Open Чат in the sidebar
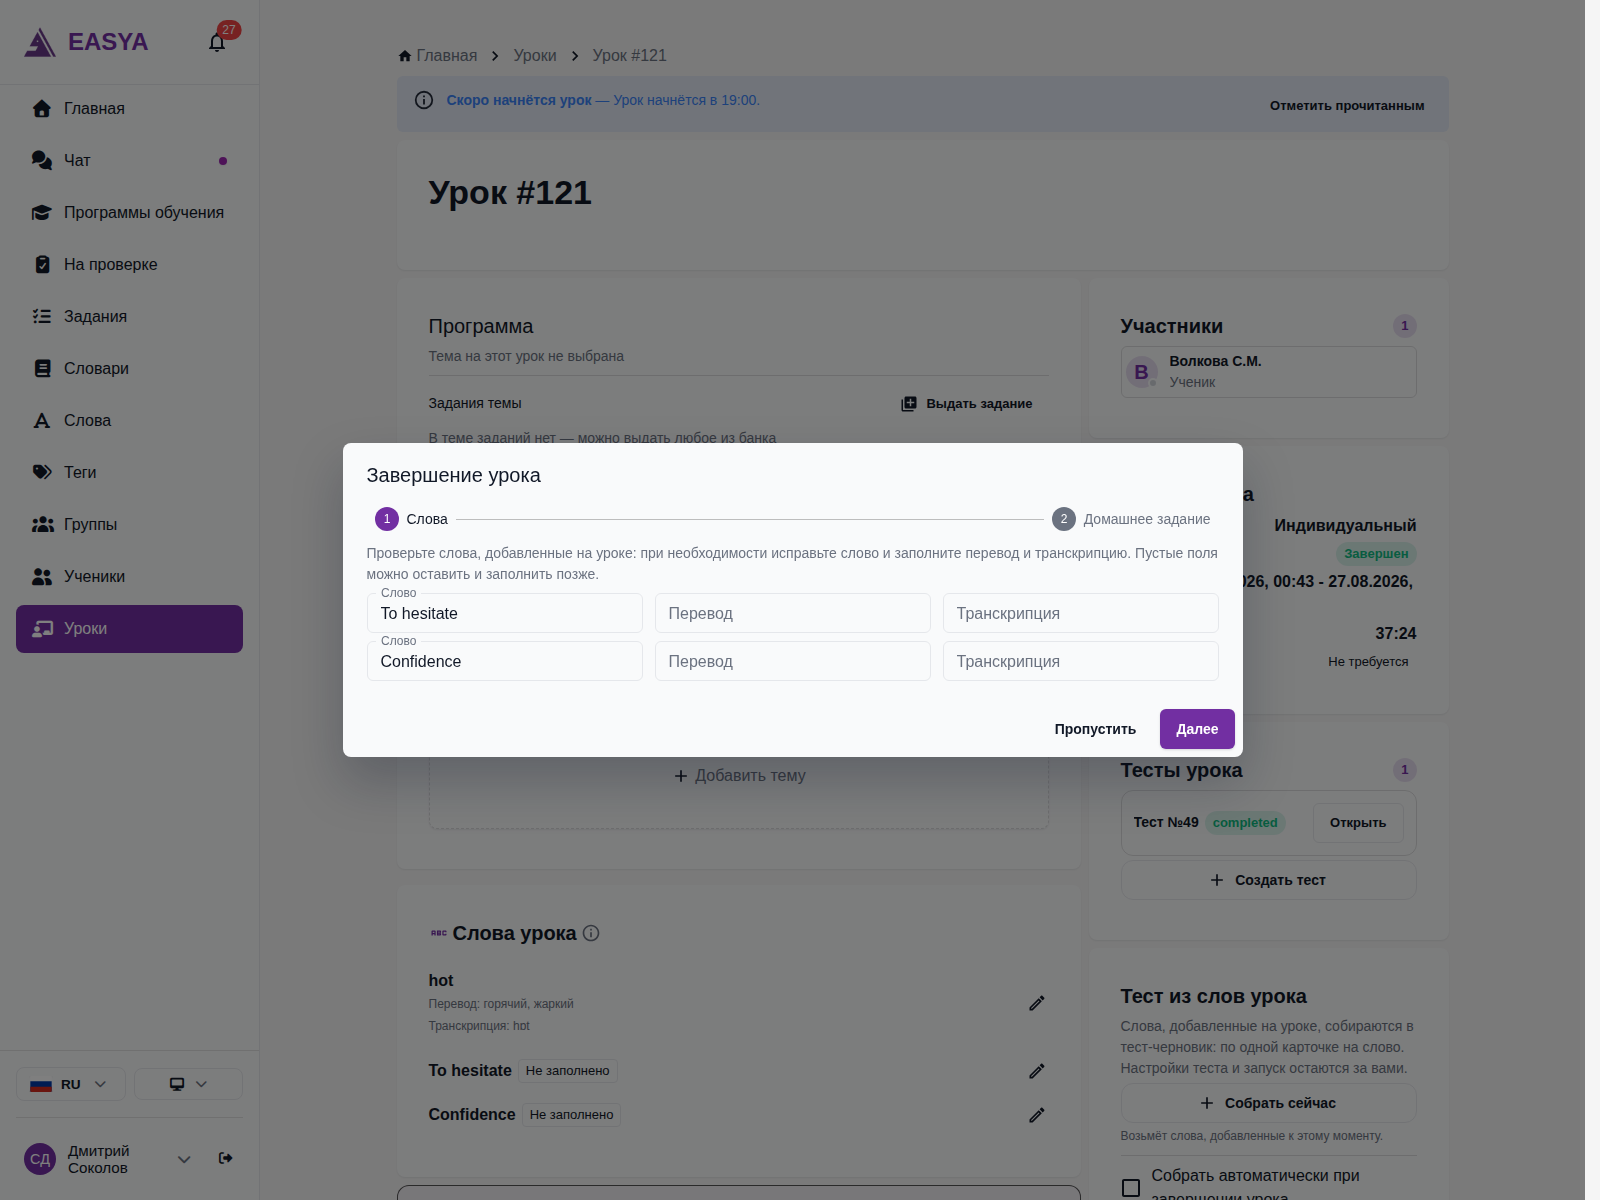 click(x=129, y=161)
